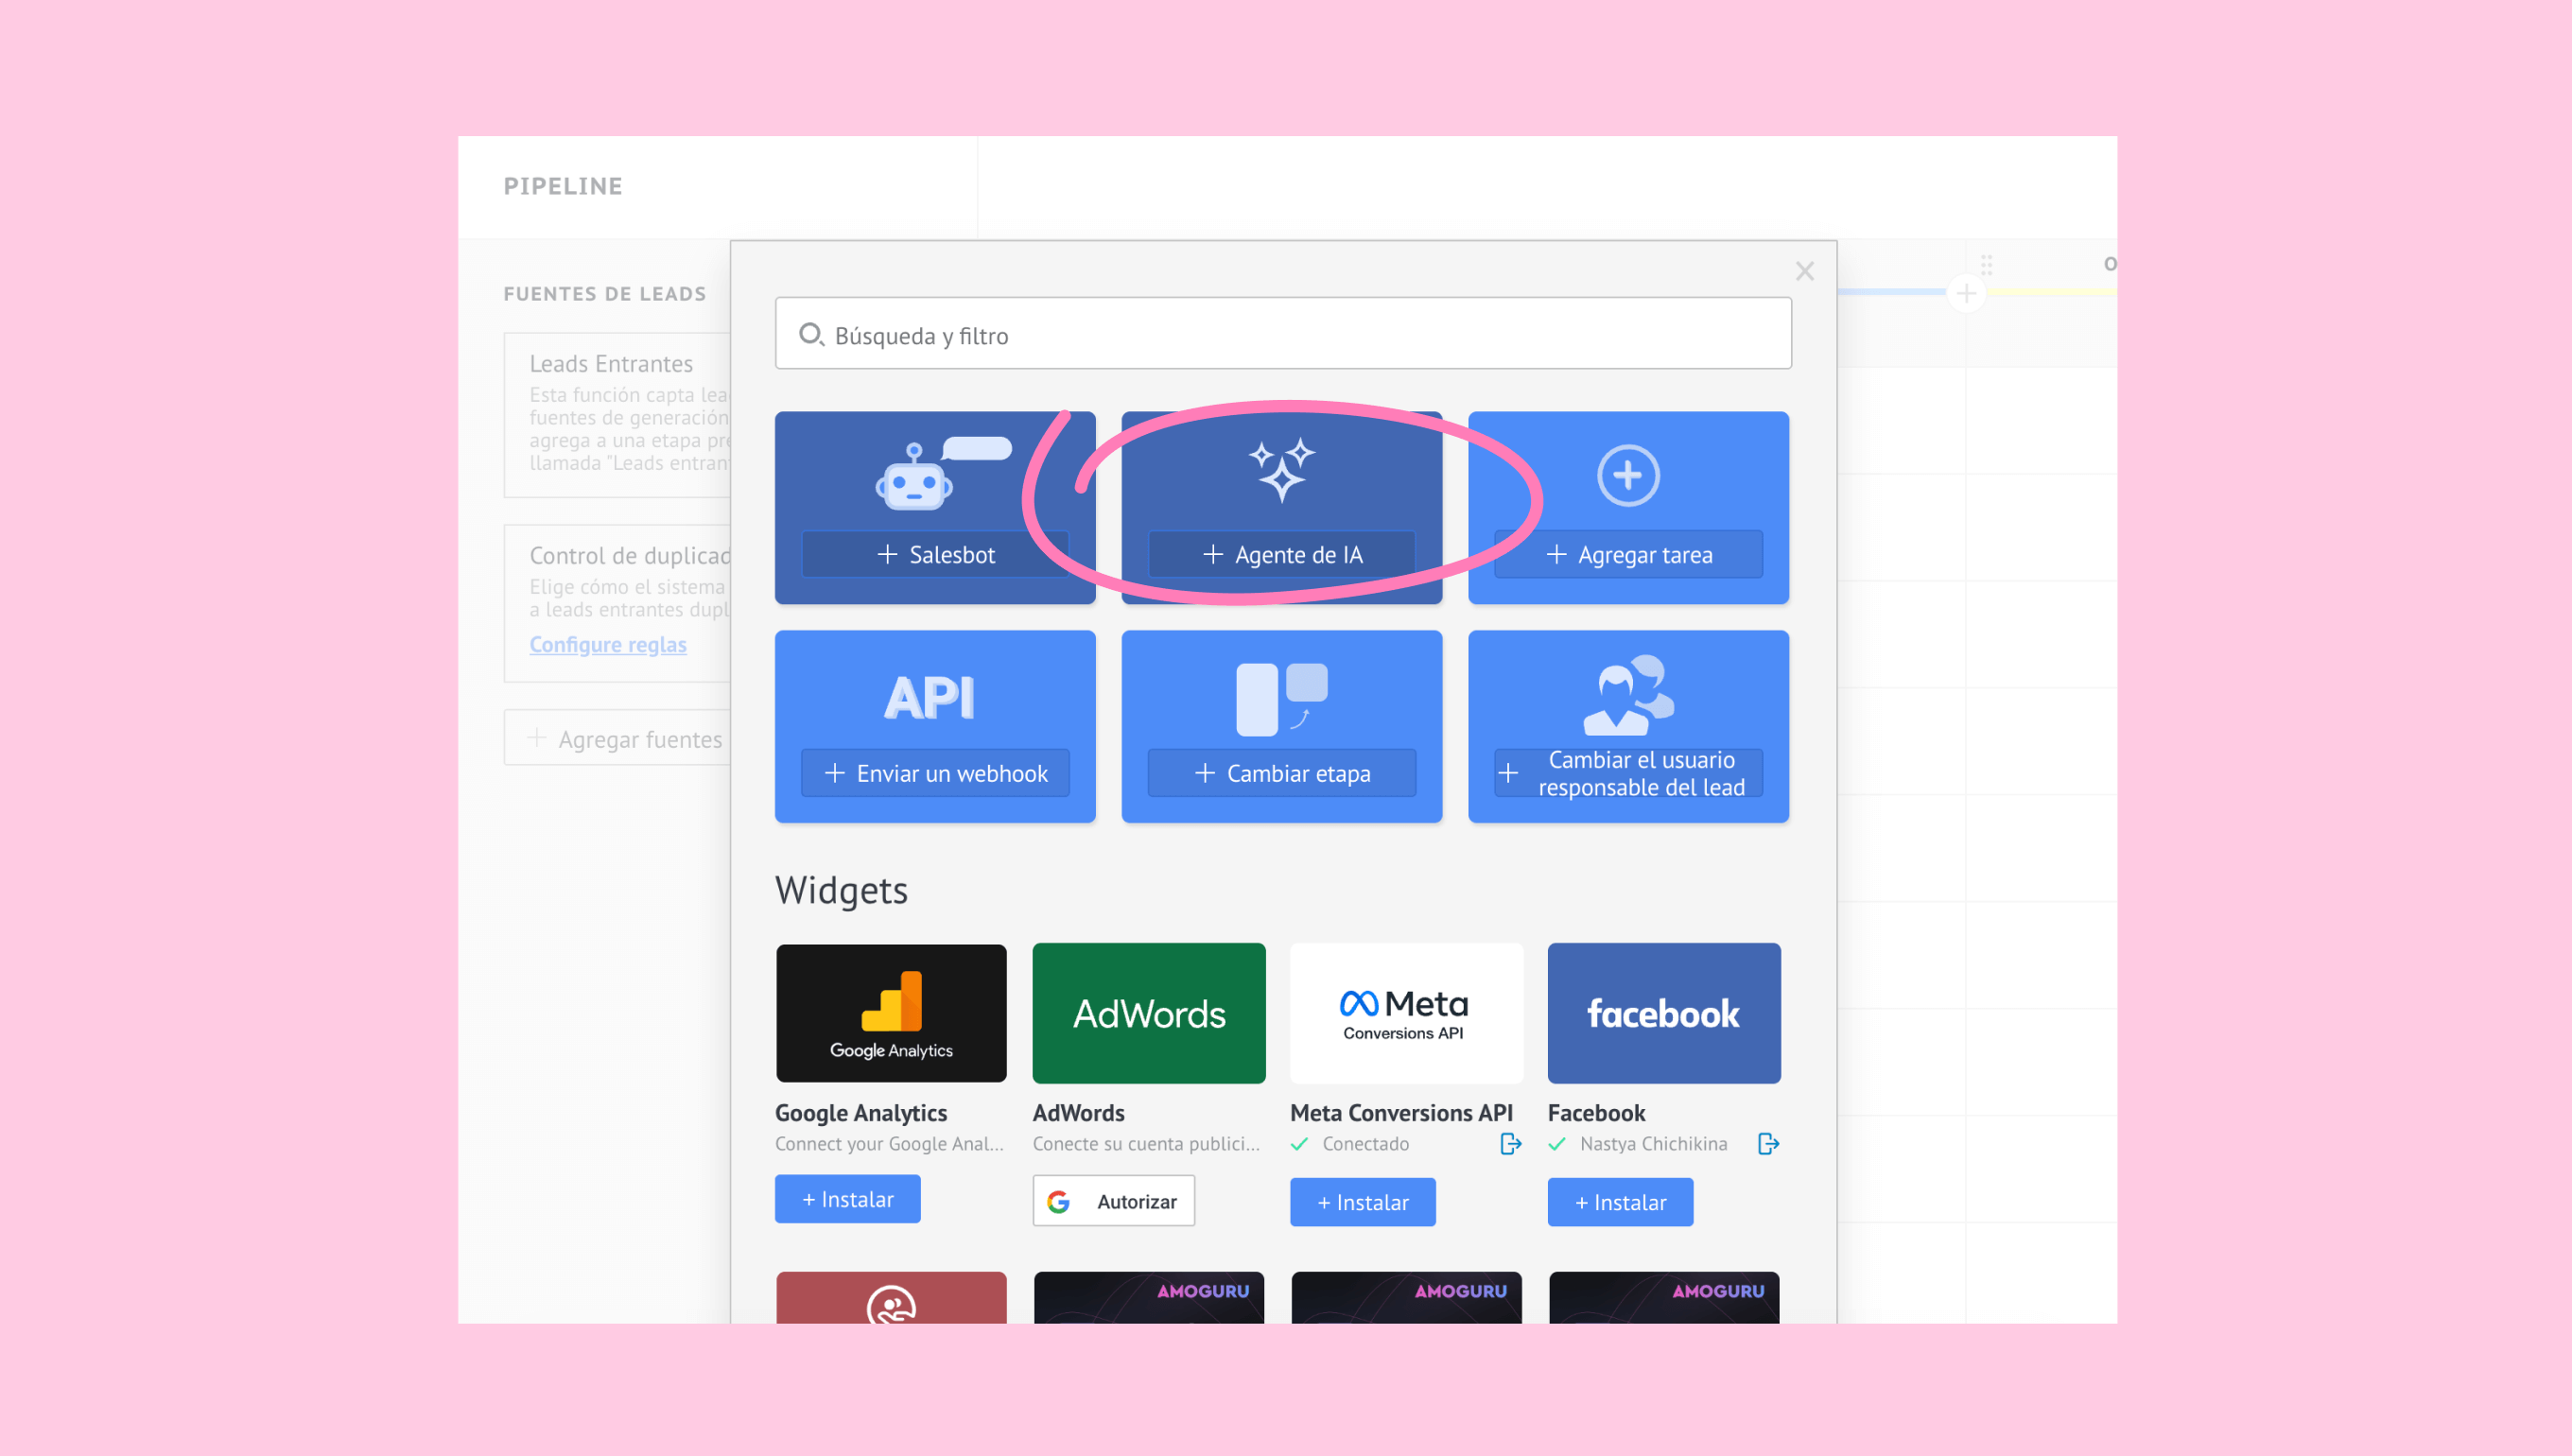Viewport: 2572px width, 1456px height.
Task: Open the Meta Conversions API thumbnail
Action: 1406,1013
